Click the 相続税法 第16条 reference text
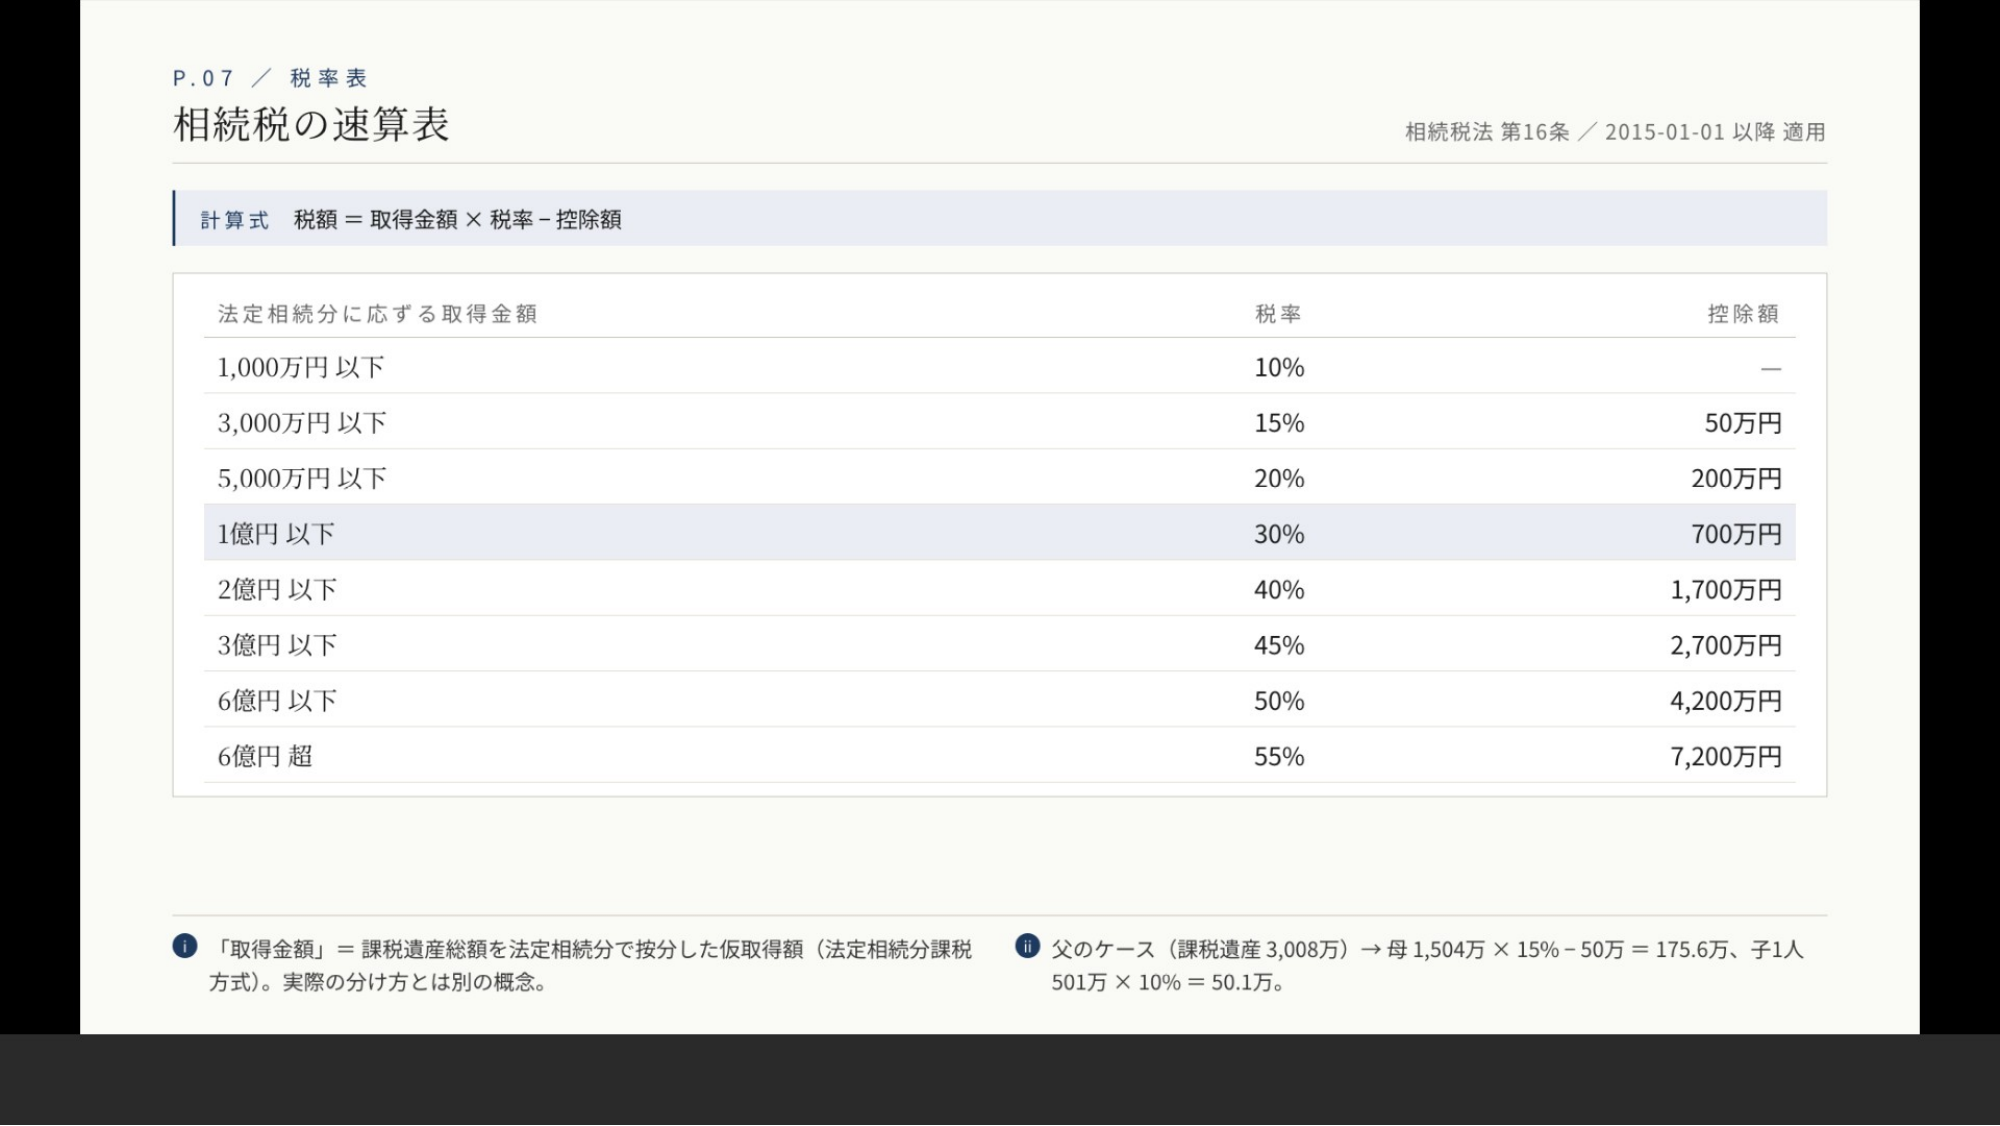 (1487, 132)
